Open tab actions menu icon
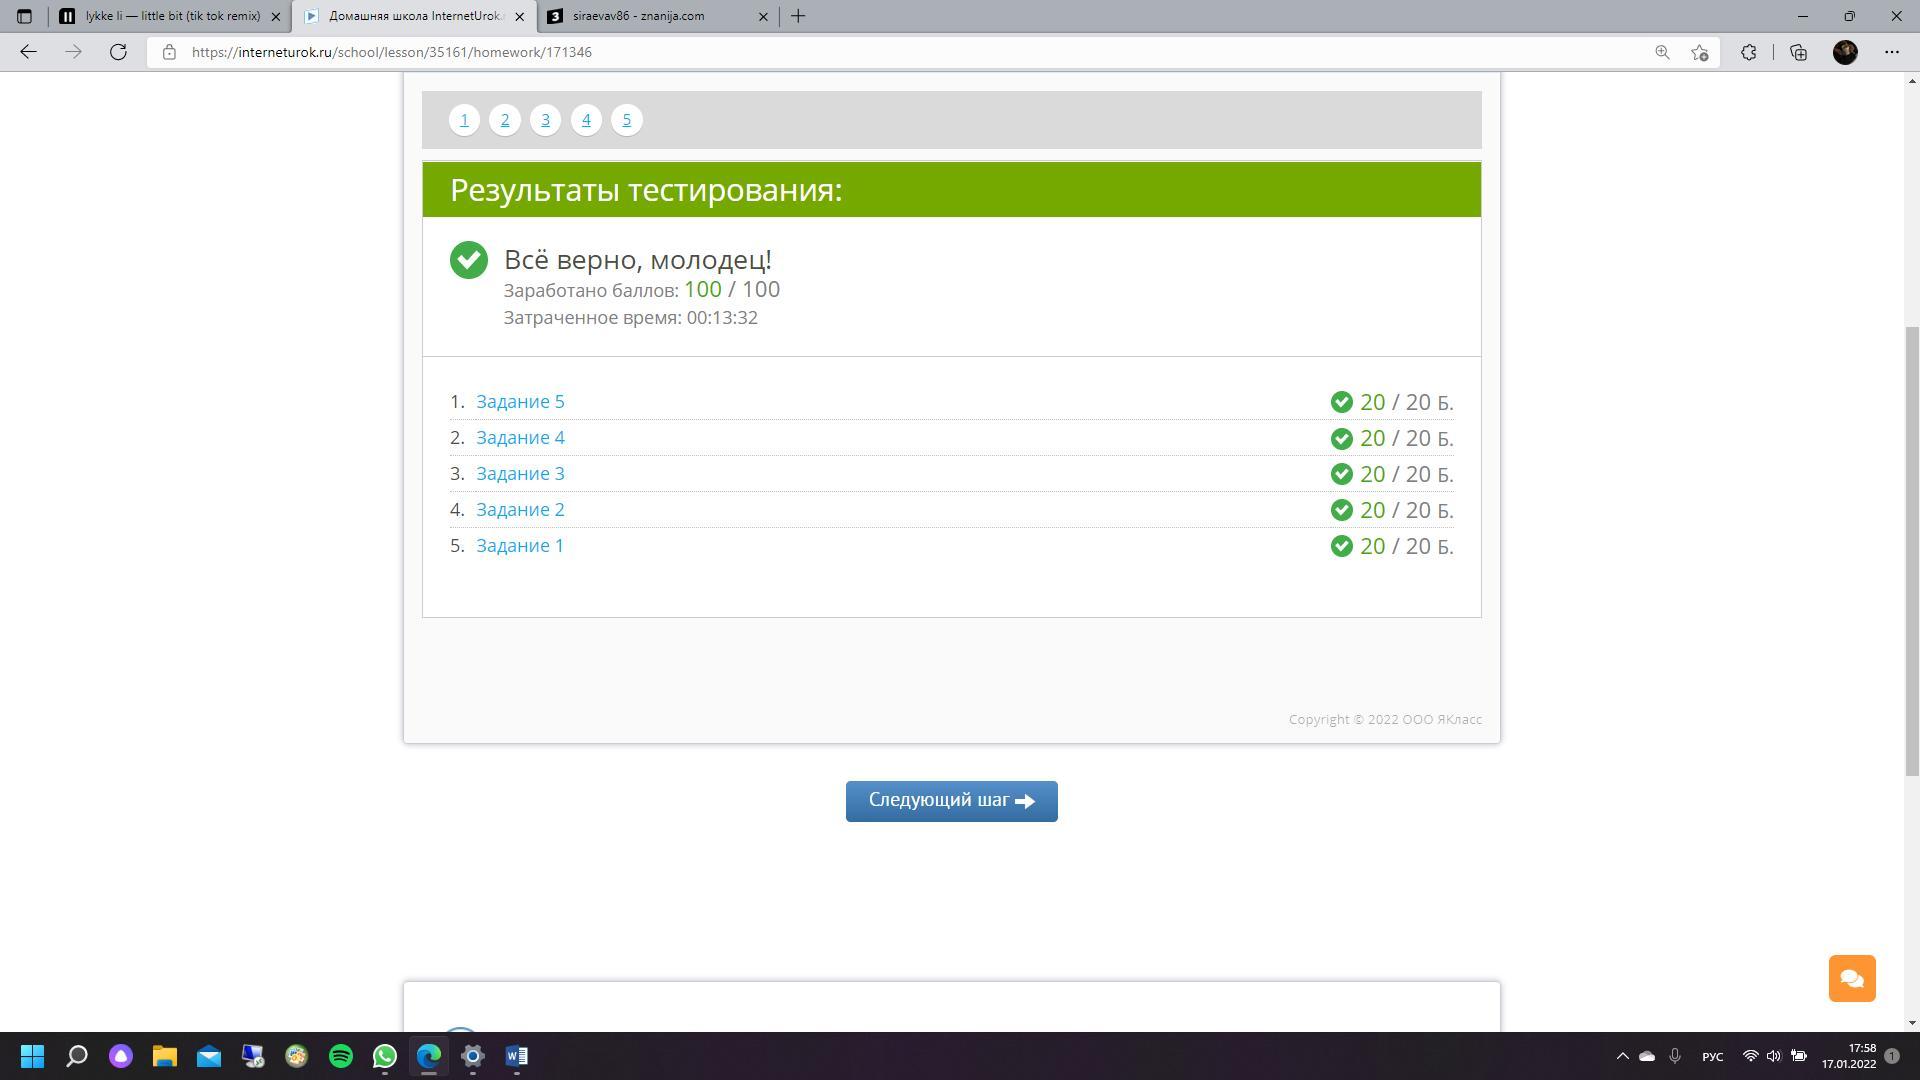This screenshot has width=1920, height=1080. tap(24, 16)
